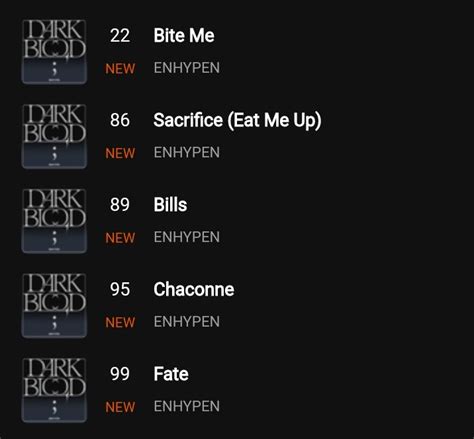This screenshot has height=439, width=474.
Task: Open the Bite Me song title
Action: [184, 35]
